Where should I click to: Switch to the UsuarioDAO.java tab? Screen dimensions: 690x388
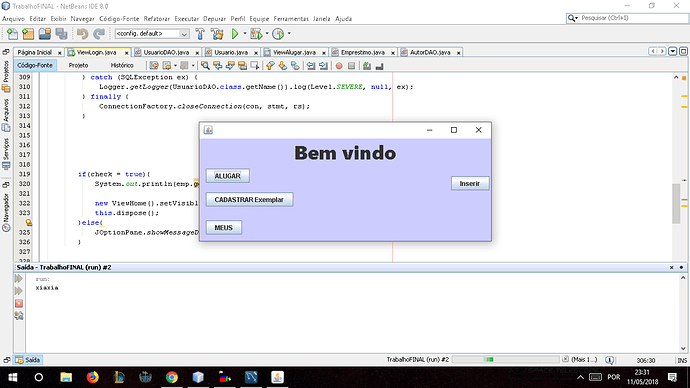pyautogui.click(x=166, y=52)
